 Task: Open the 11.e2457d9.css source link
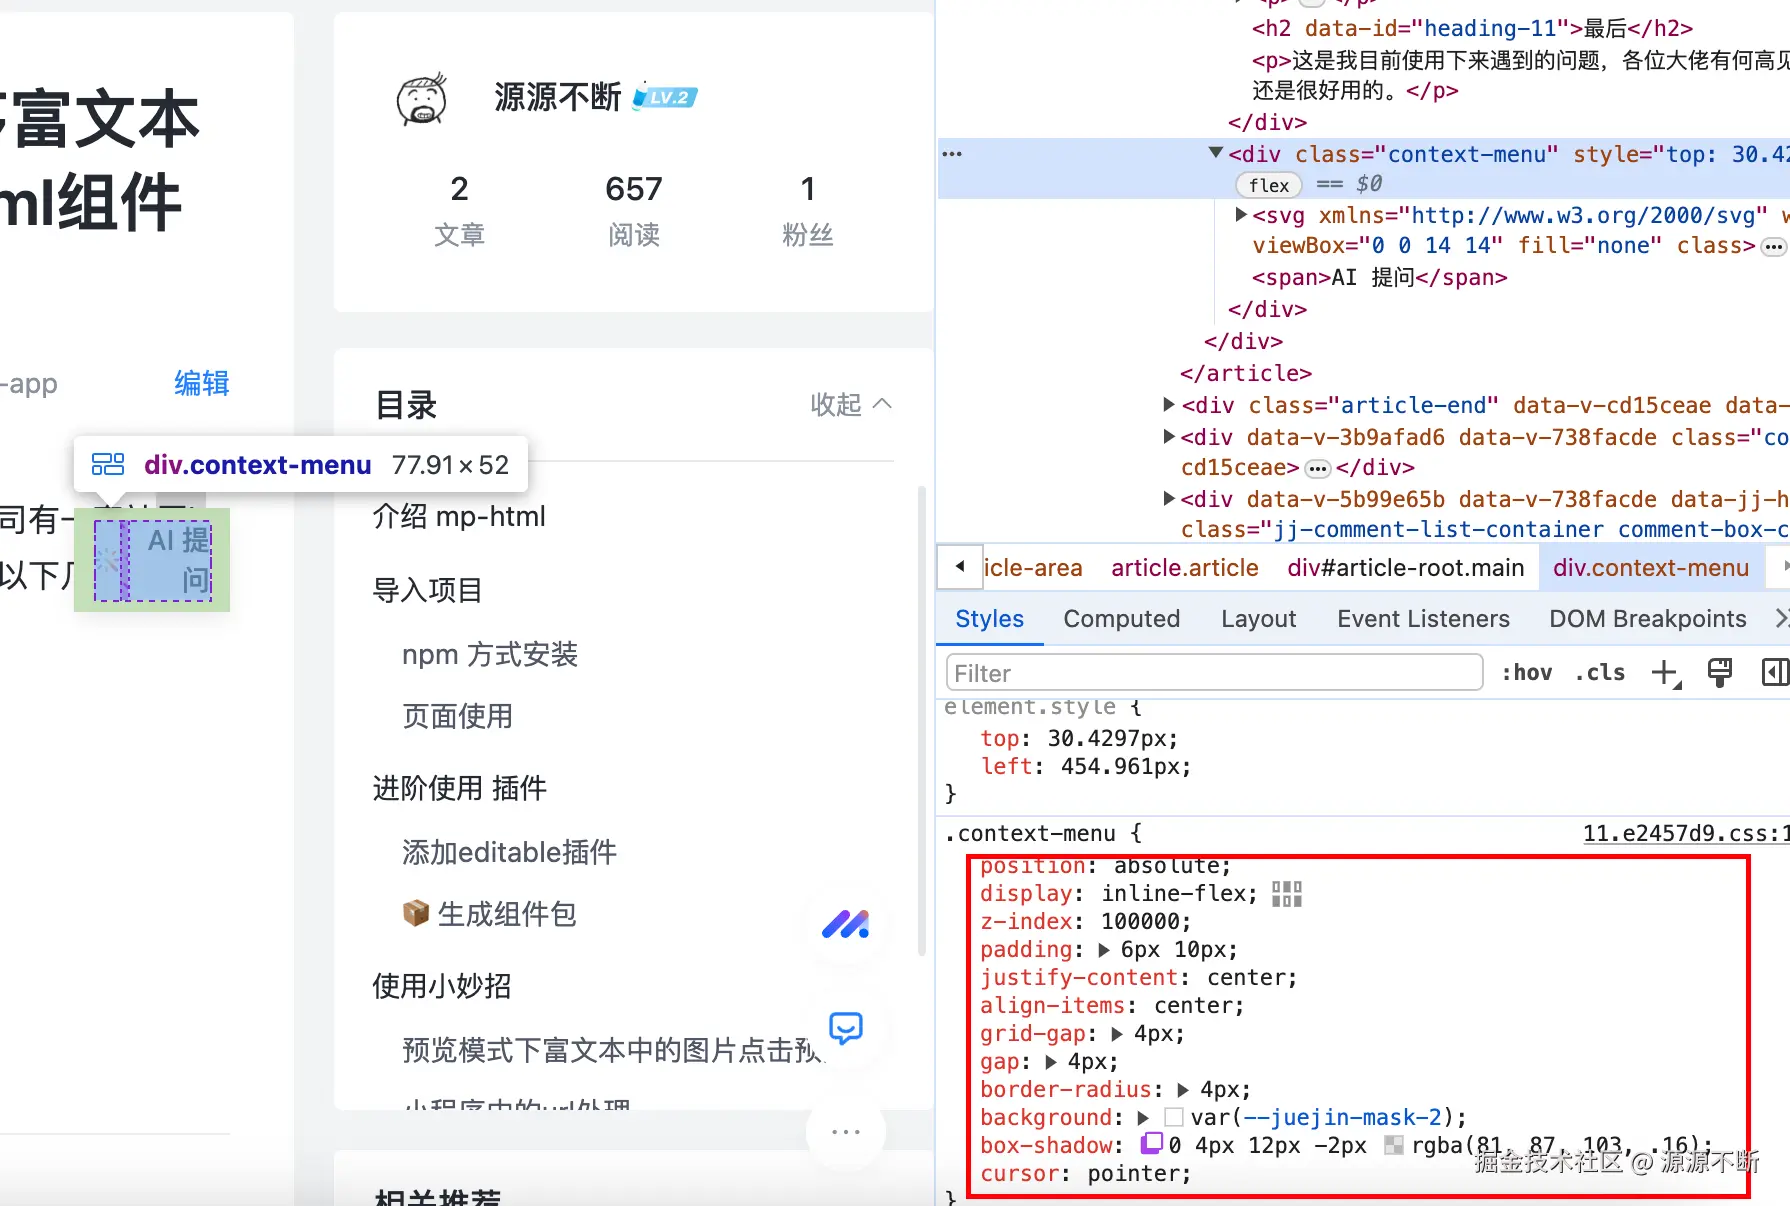click(1686, 833)
